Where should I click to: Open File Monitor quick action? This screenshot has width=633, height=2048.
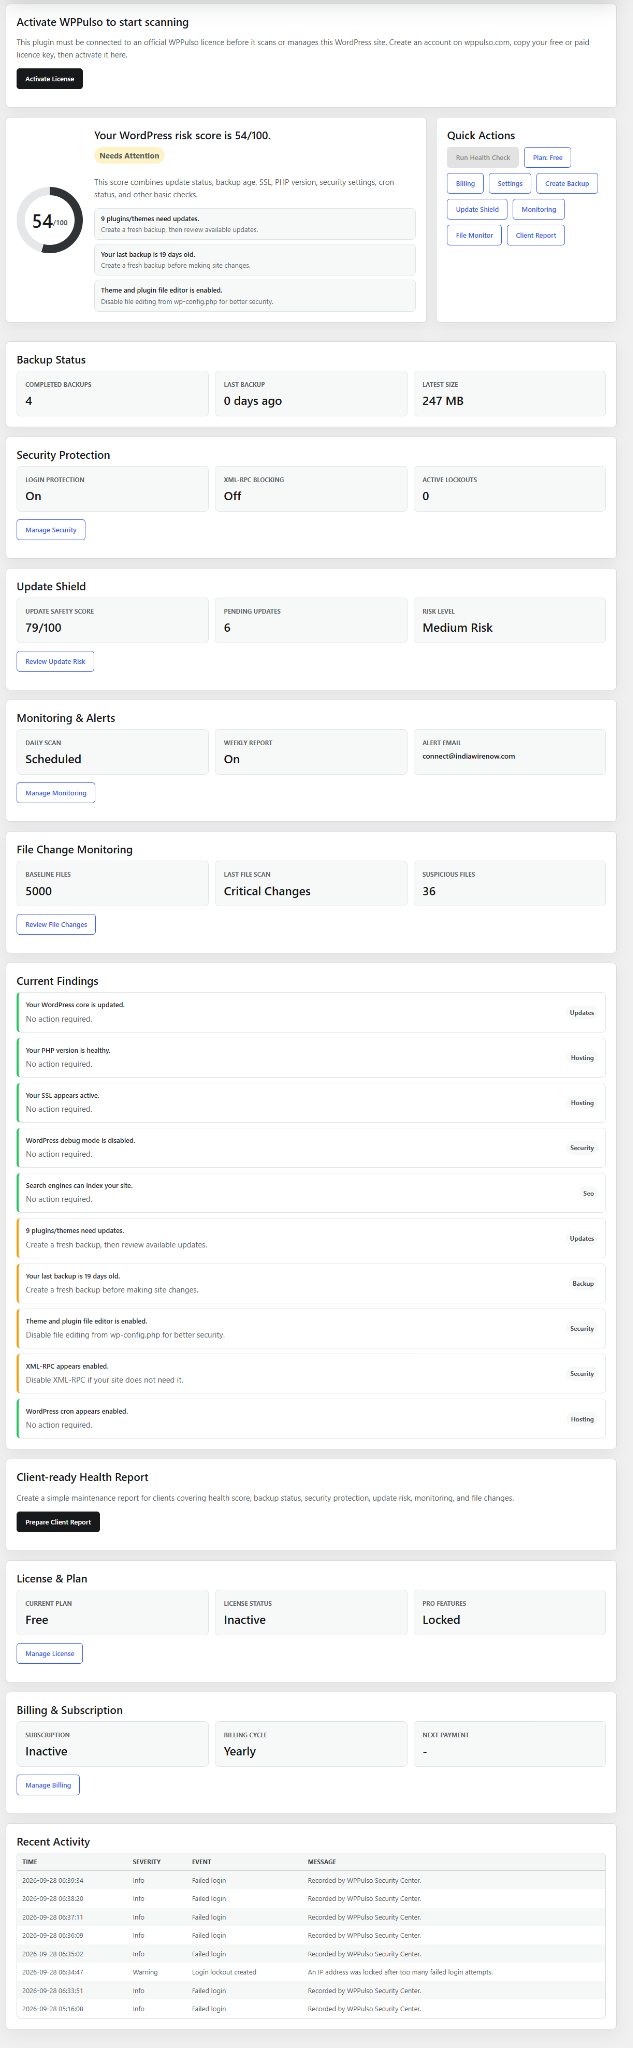[474, 235]
